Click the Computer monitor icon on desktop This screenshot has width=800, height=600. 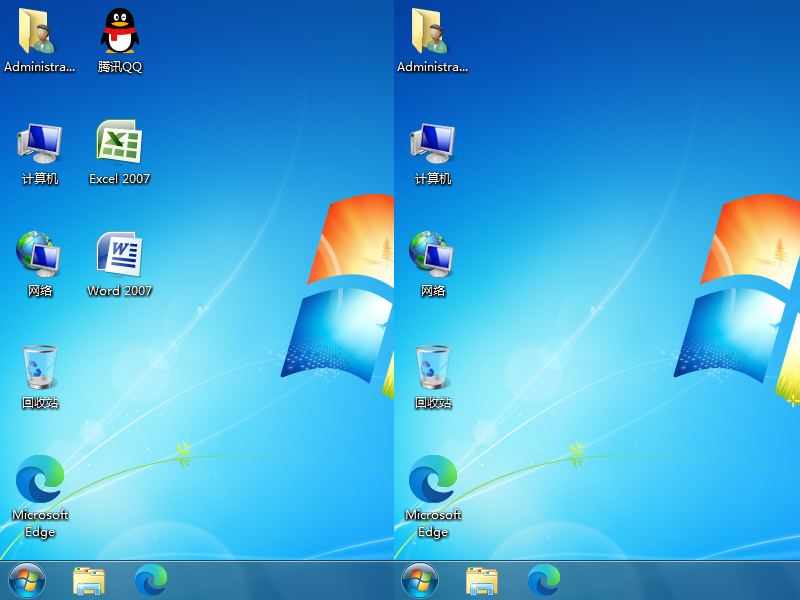coord(40,140)
